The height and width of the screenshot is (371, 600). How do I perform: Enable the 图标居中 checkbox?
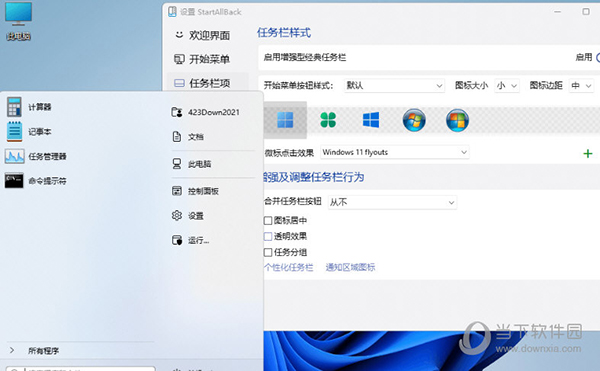268,221
